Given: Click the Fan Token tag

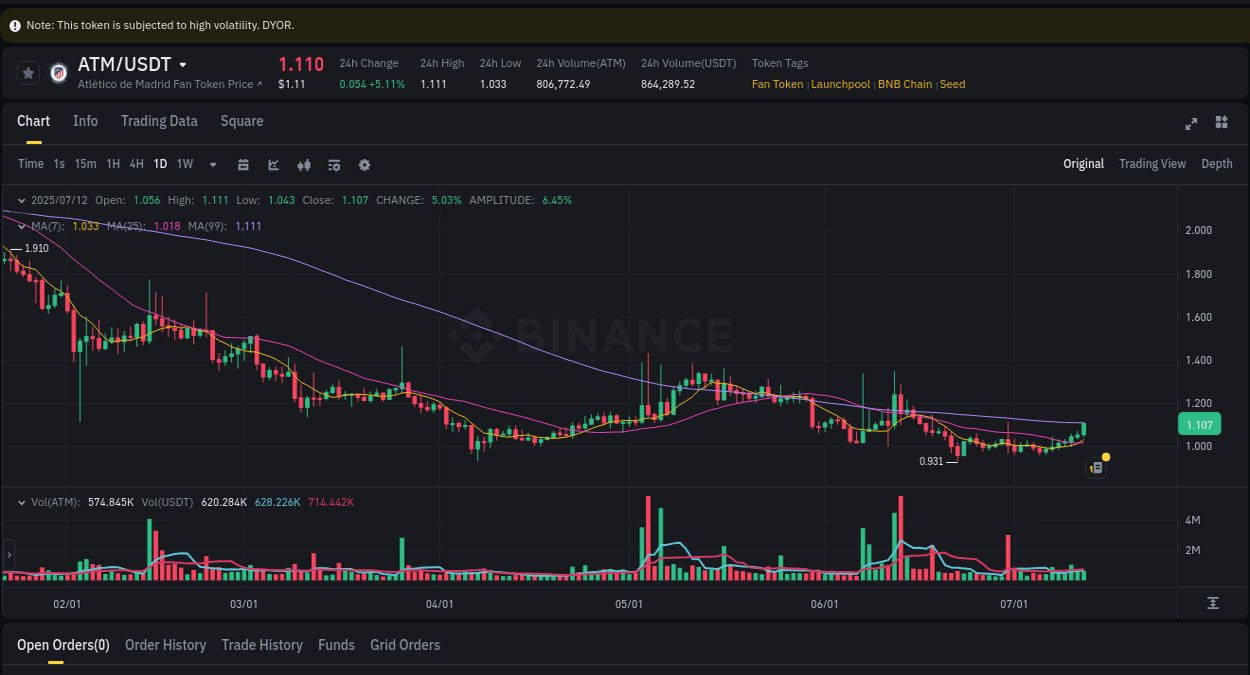Looking at the screenshot, I should point(777,84).
